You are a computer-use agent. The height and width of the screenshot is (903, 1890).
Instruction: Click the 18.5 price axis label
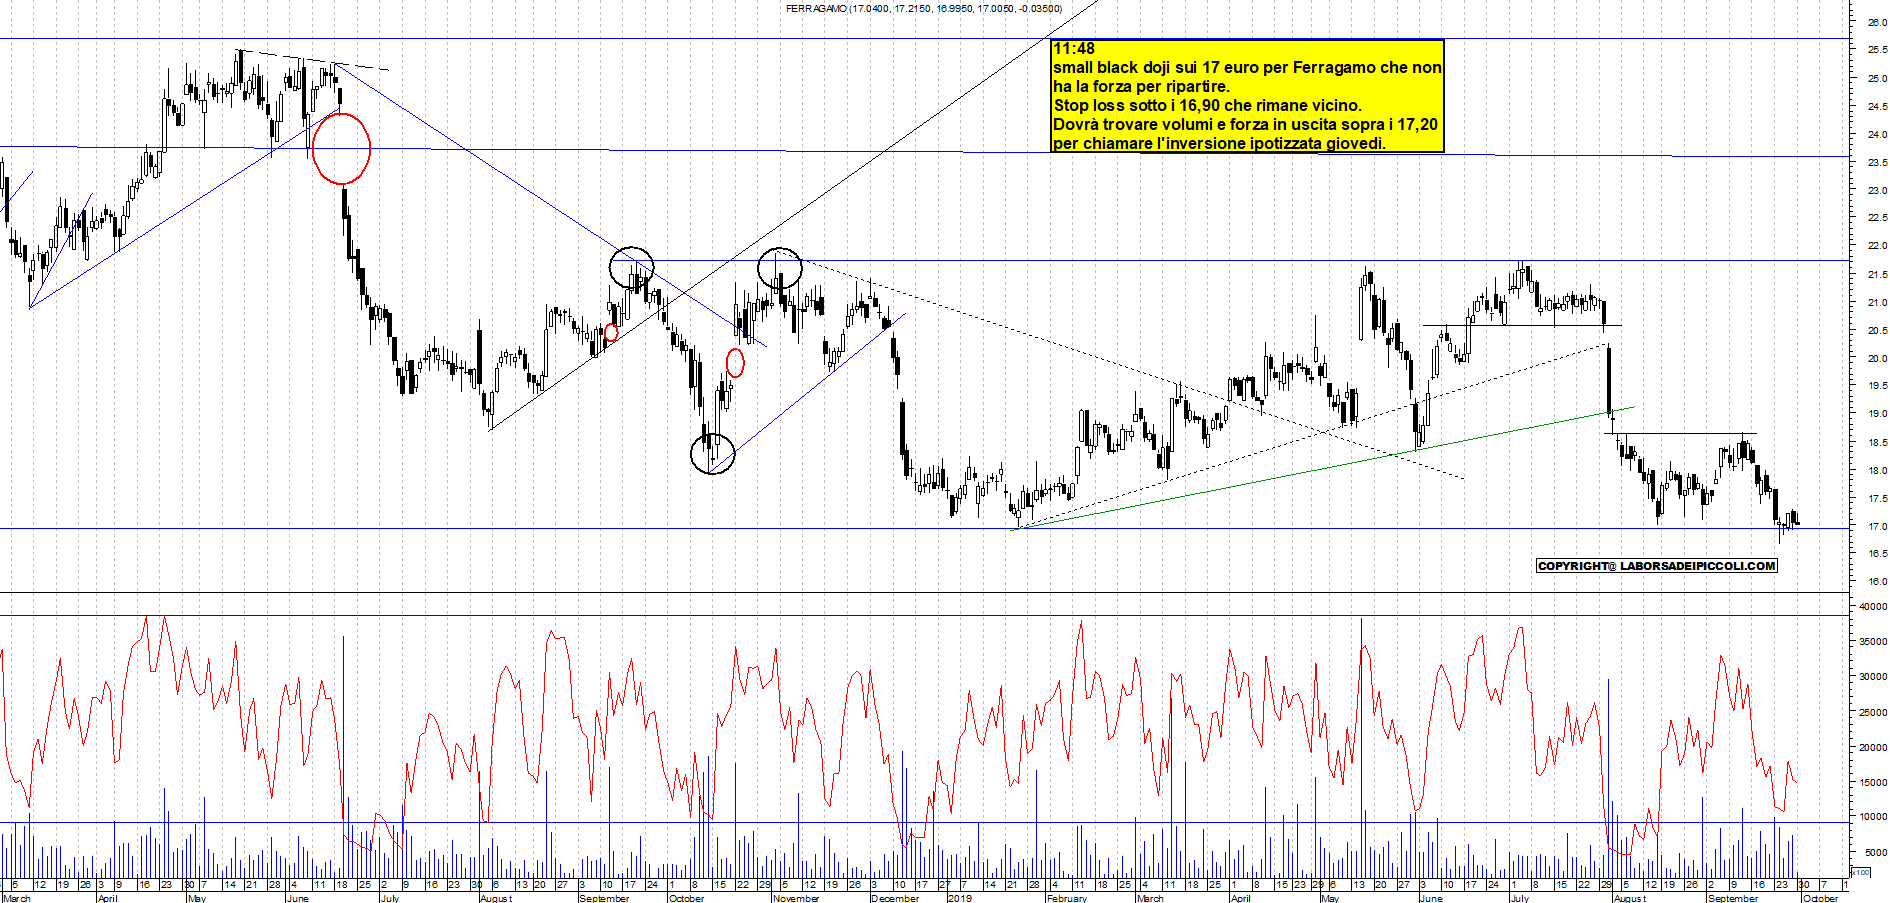click(1877, 442)
